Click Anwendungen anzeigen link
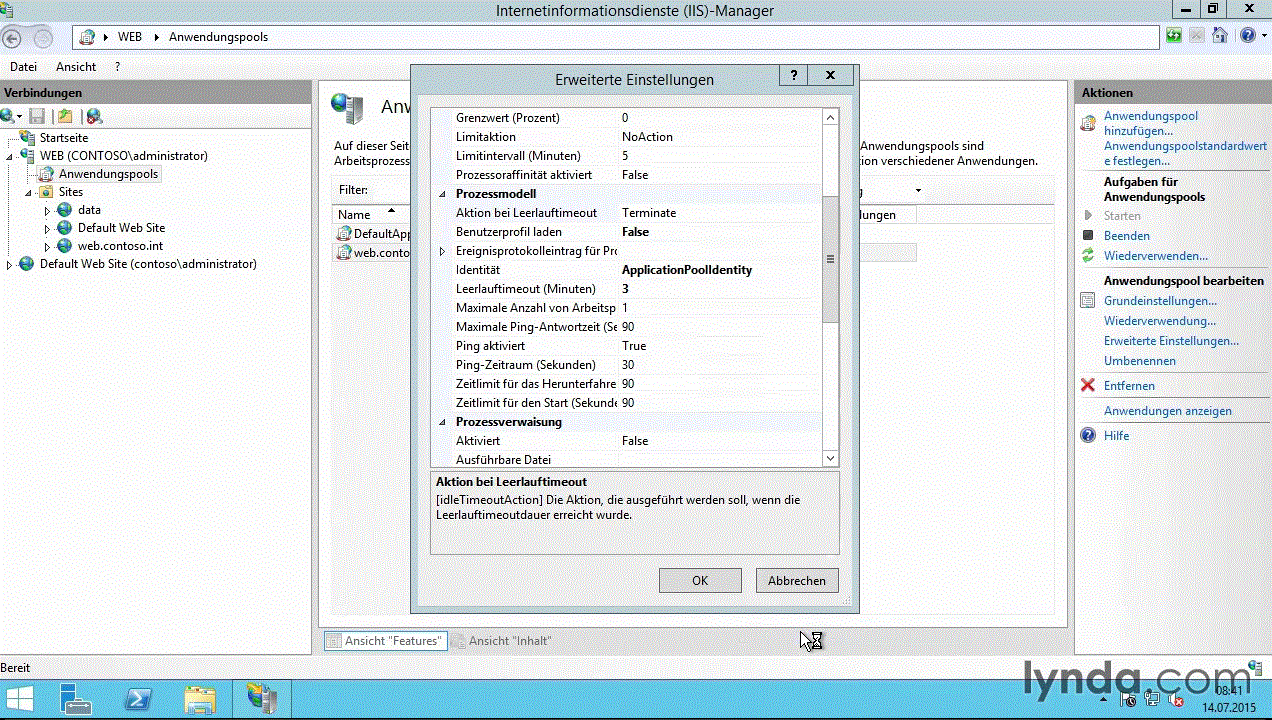This screenshot has width=1272, height=720. click(x=1168, y=411)
